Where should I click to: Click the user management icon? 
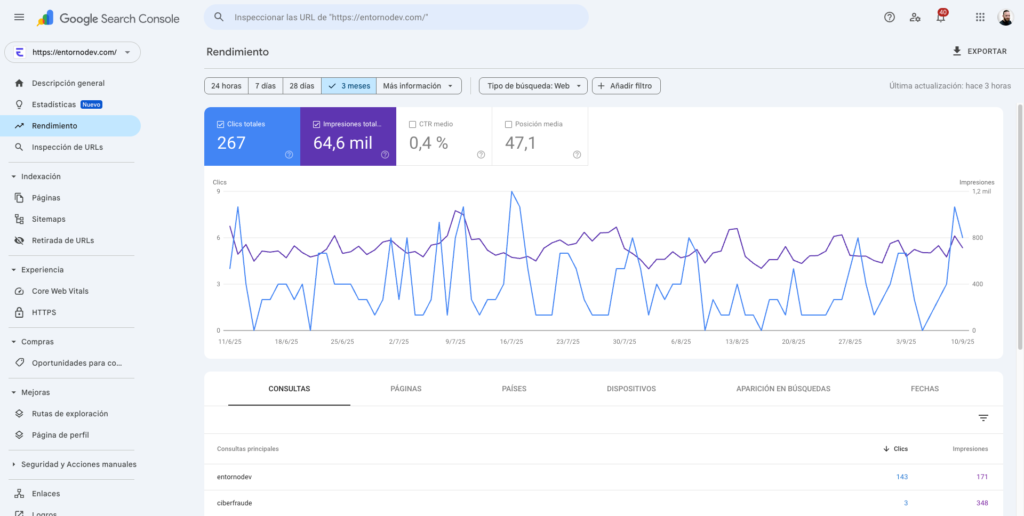(915, 17)
